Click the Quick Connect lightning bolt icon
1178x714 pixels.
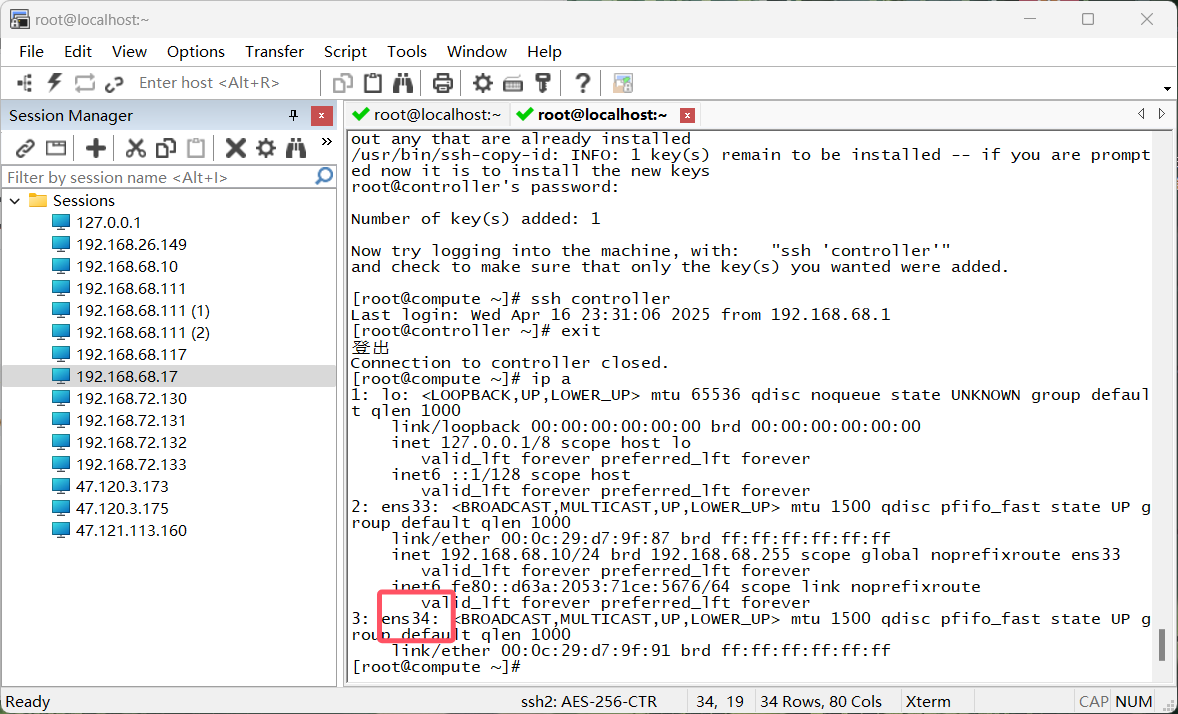click(54, 83)
